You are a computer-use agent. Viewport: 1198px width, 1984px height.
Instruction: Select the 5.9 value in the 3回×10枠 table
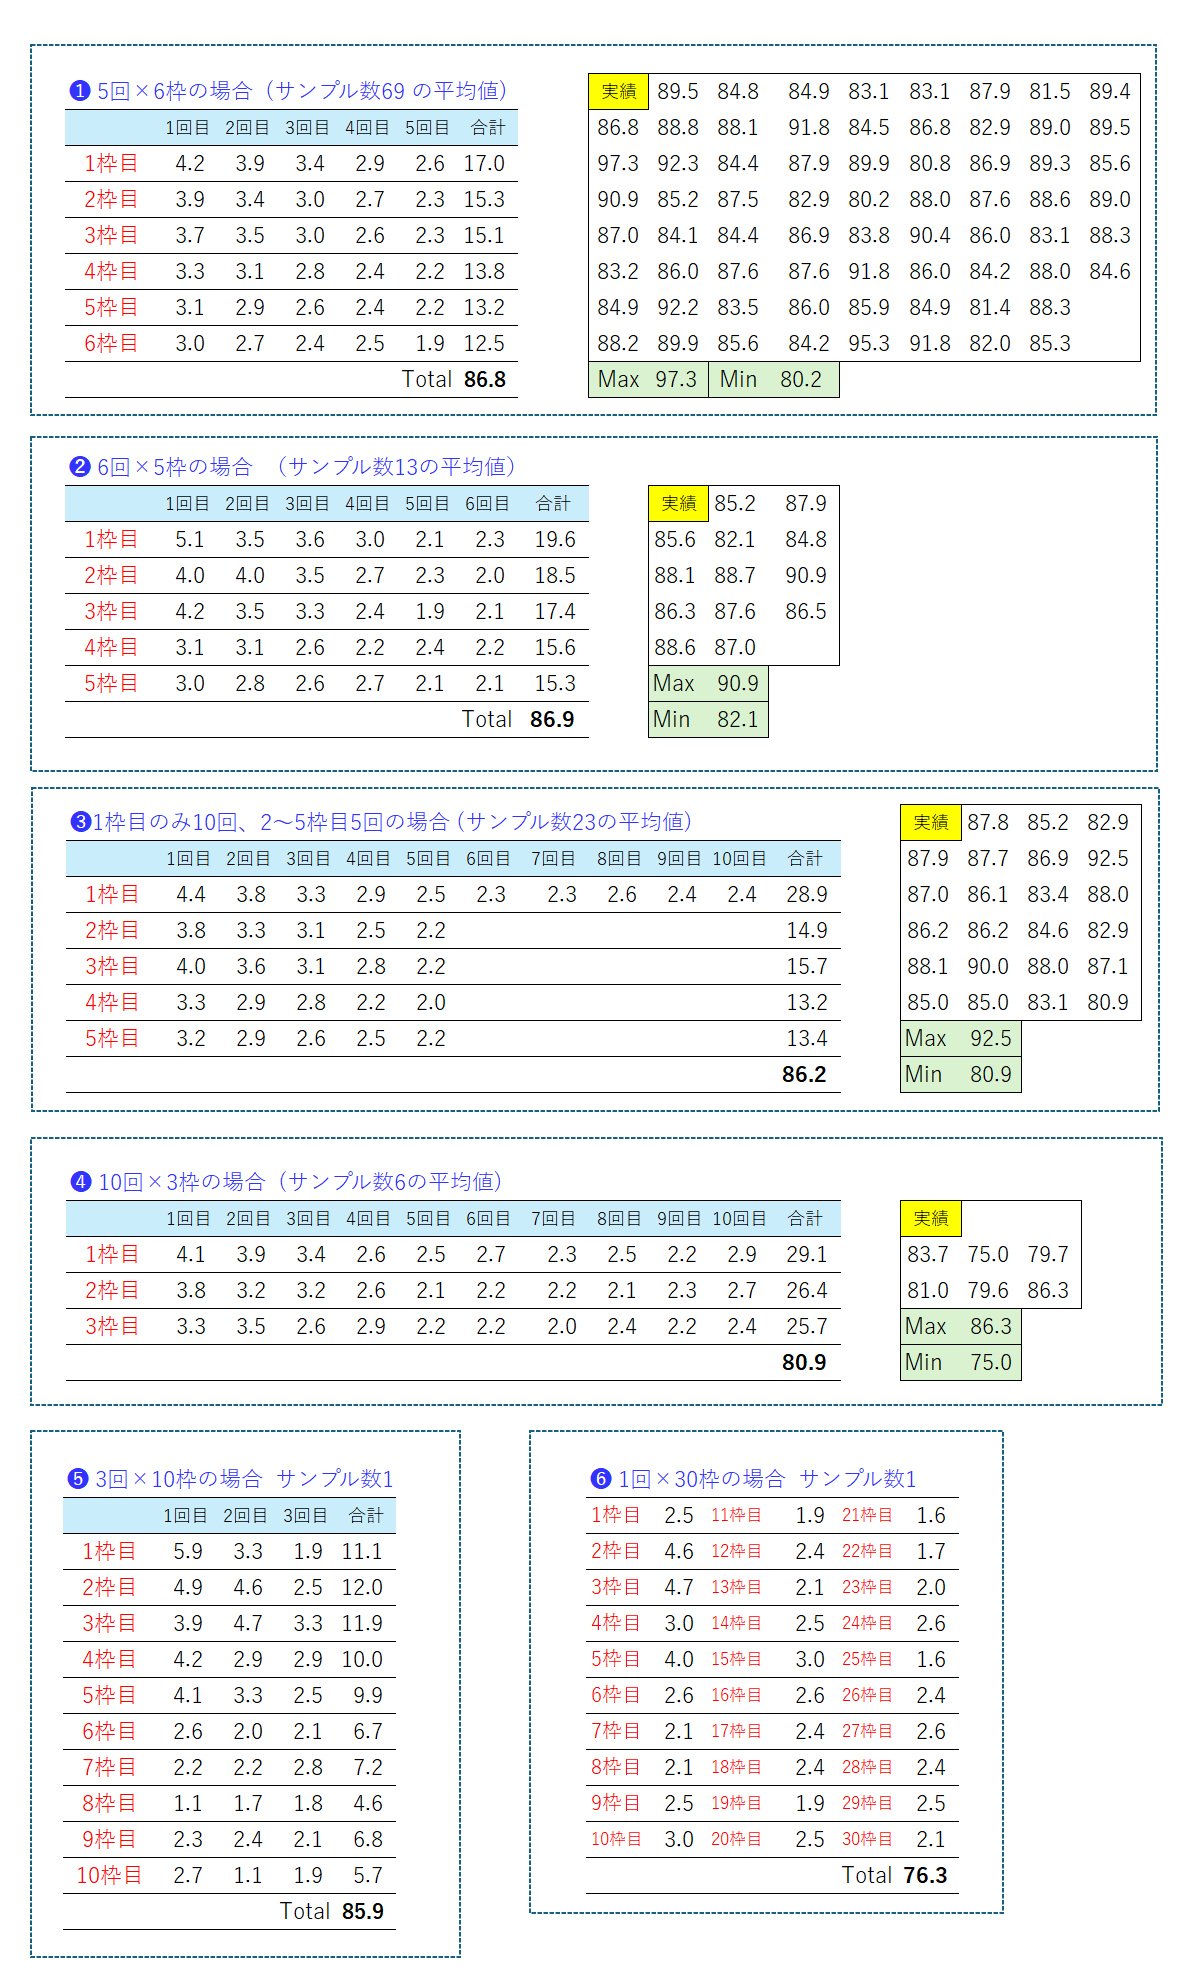188,1552
